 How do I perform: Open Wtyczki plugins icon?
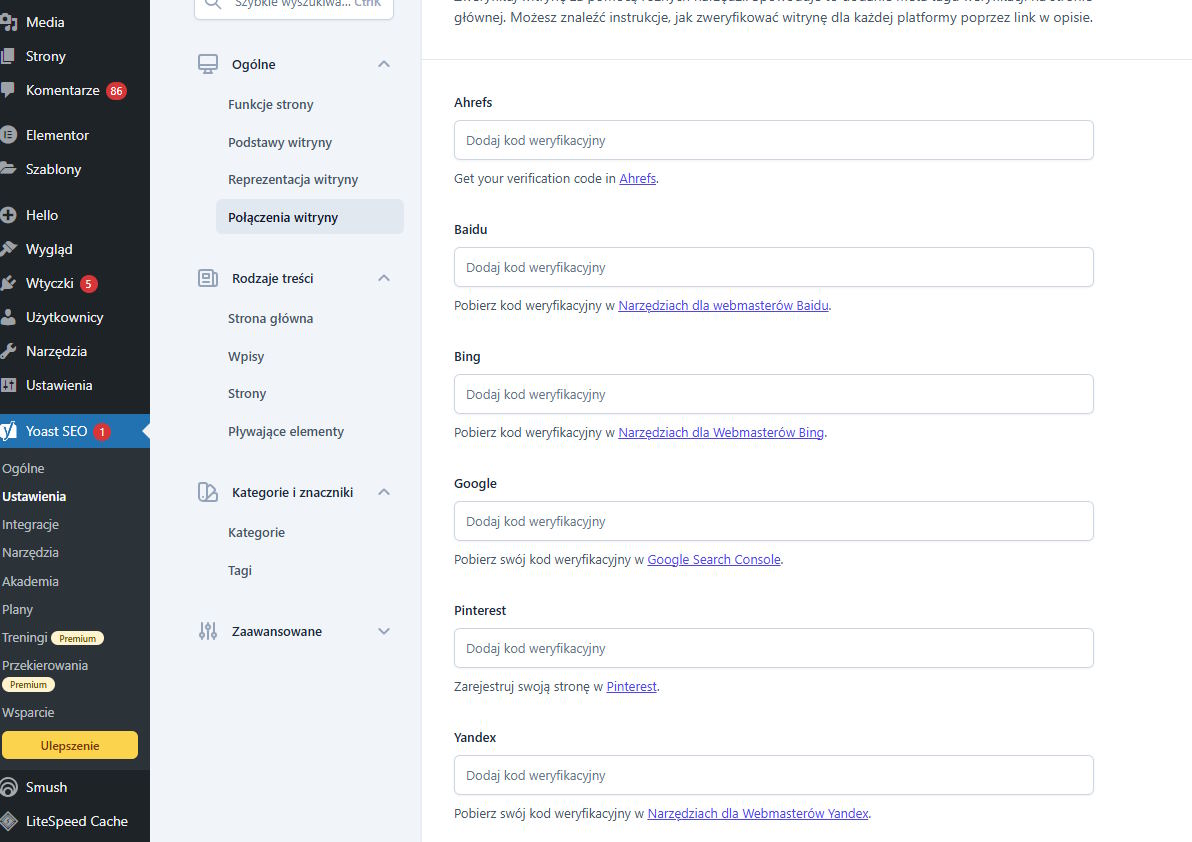[10, 282]
